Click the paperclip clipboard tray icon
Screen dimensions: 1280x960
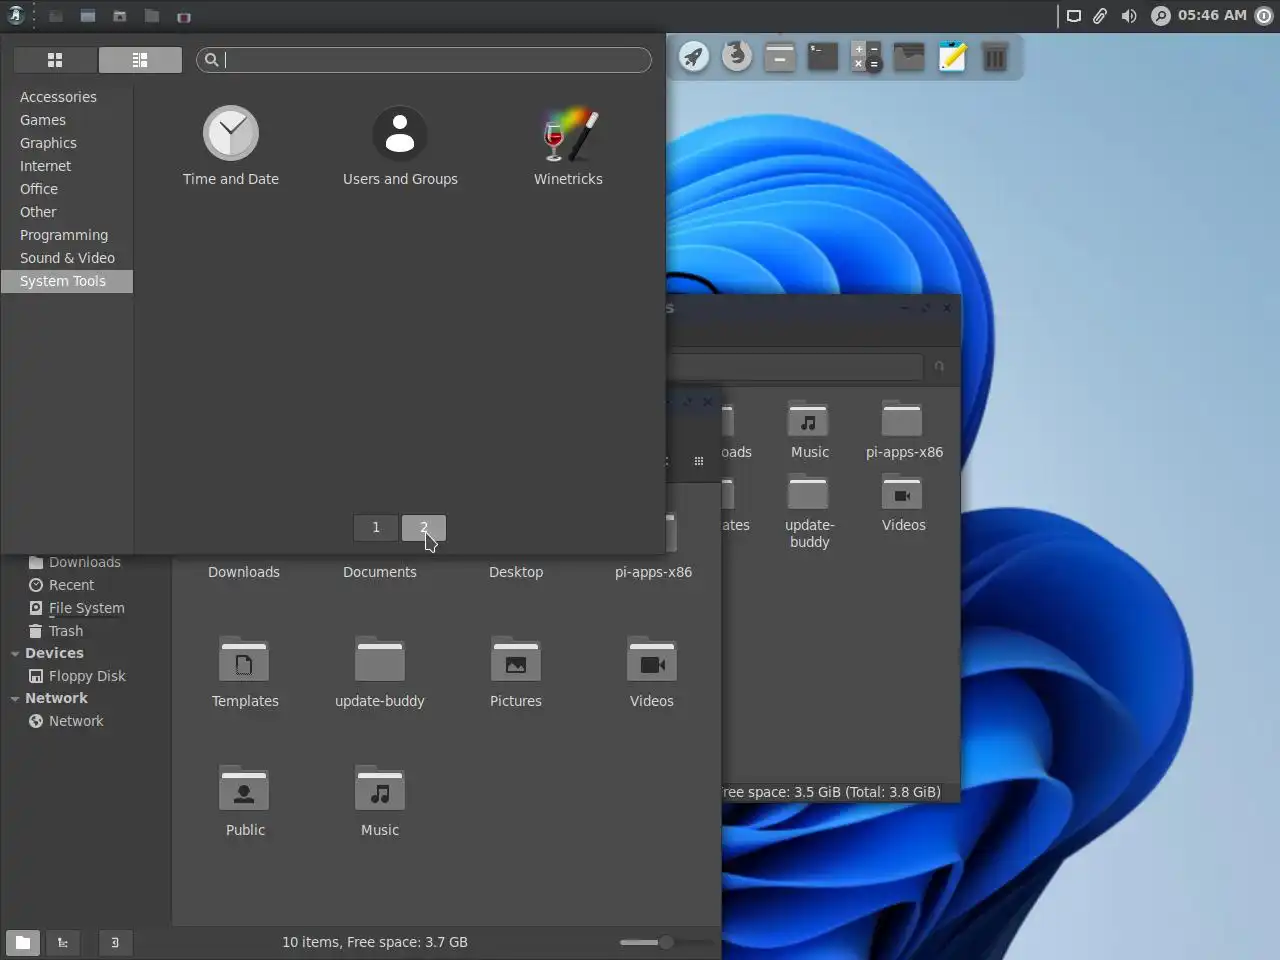pos(1100,16)
